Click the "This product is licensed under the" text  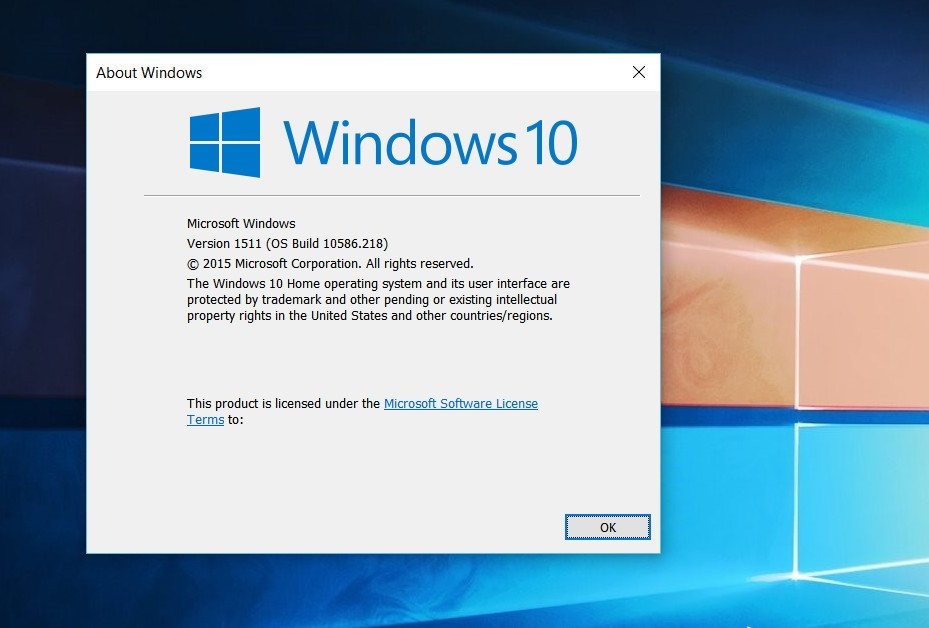tap(283, 403)
